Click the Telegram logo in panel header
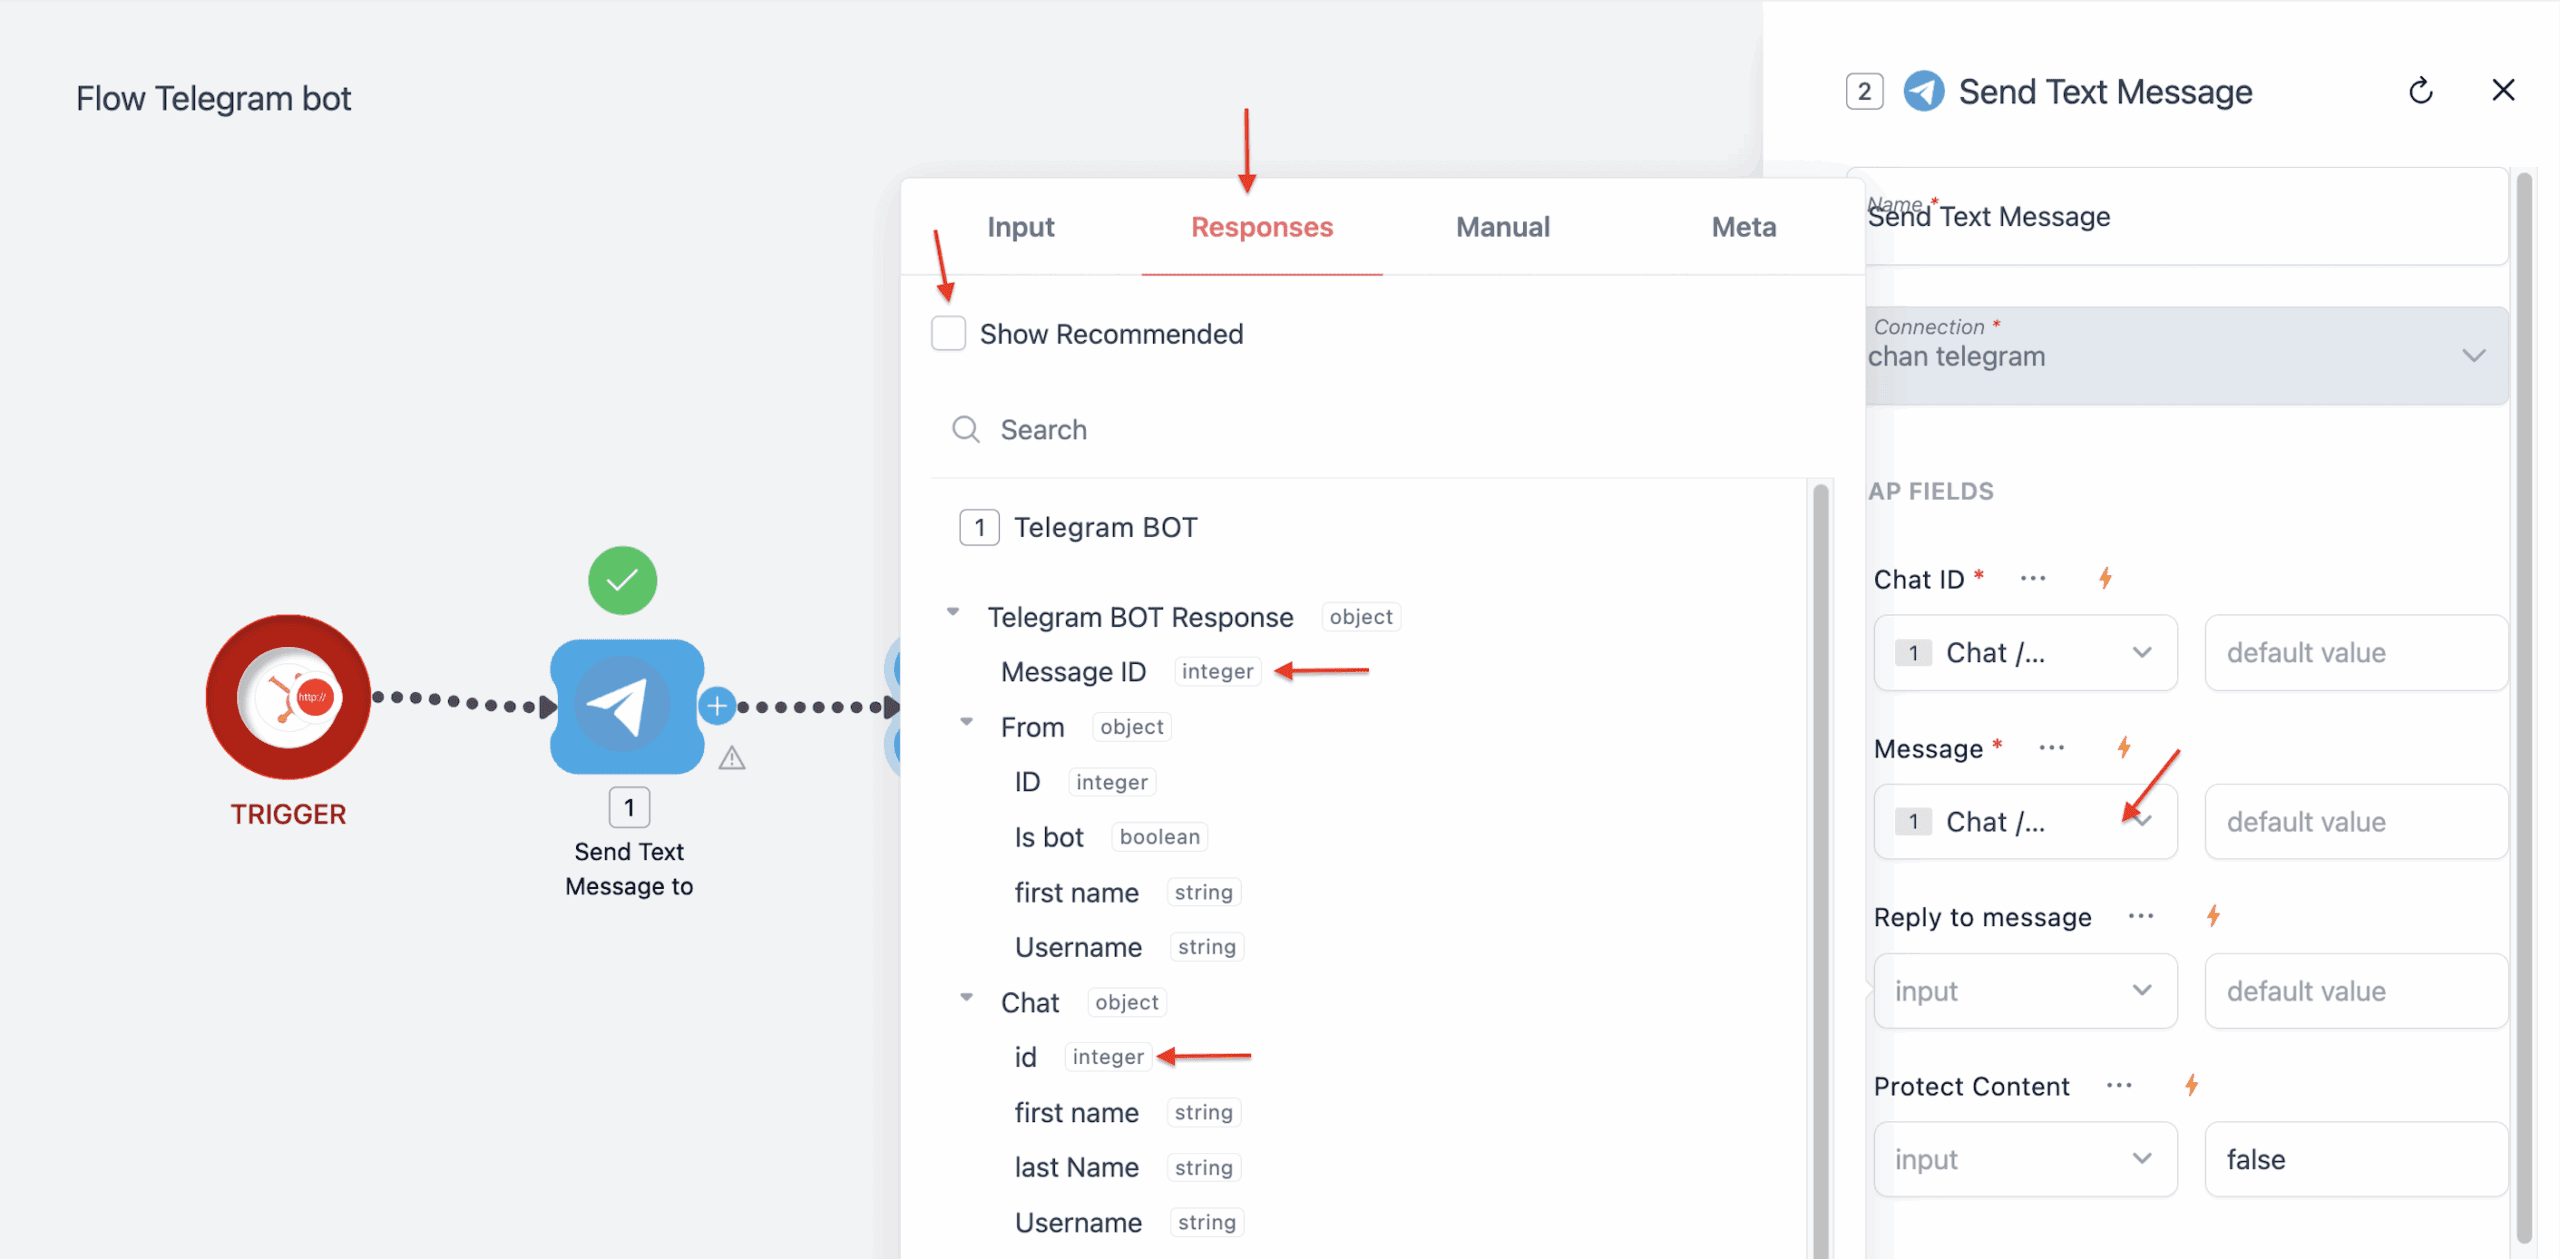The width and height of the screenshot is (2560, 1259). point(1923,91)
